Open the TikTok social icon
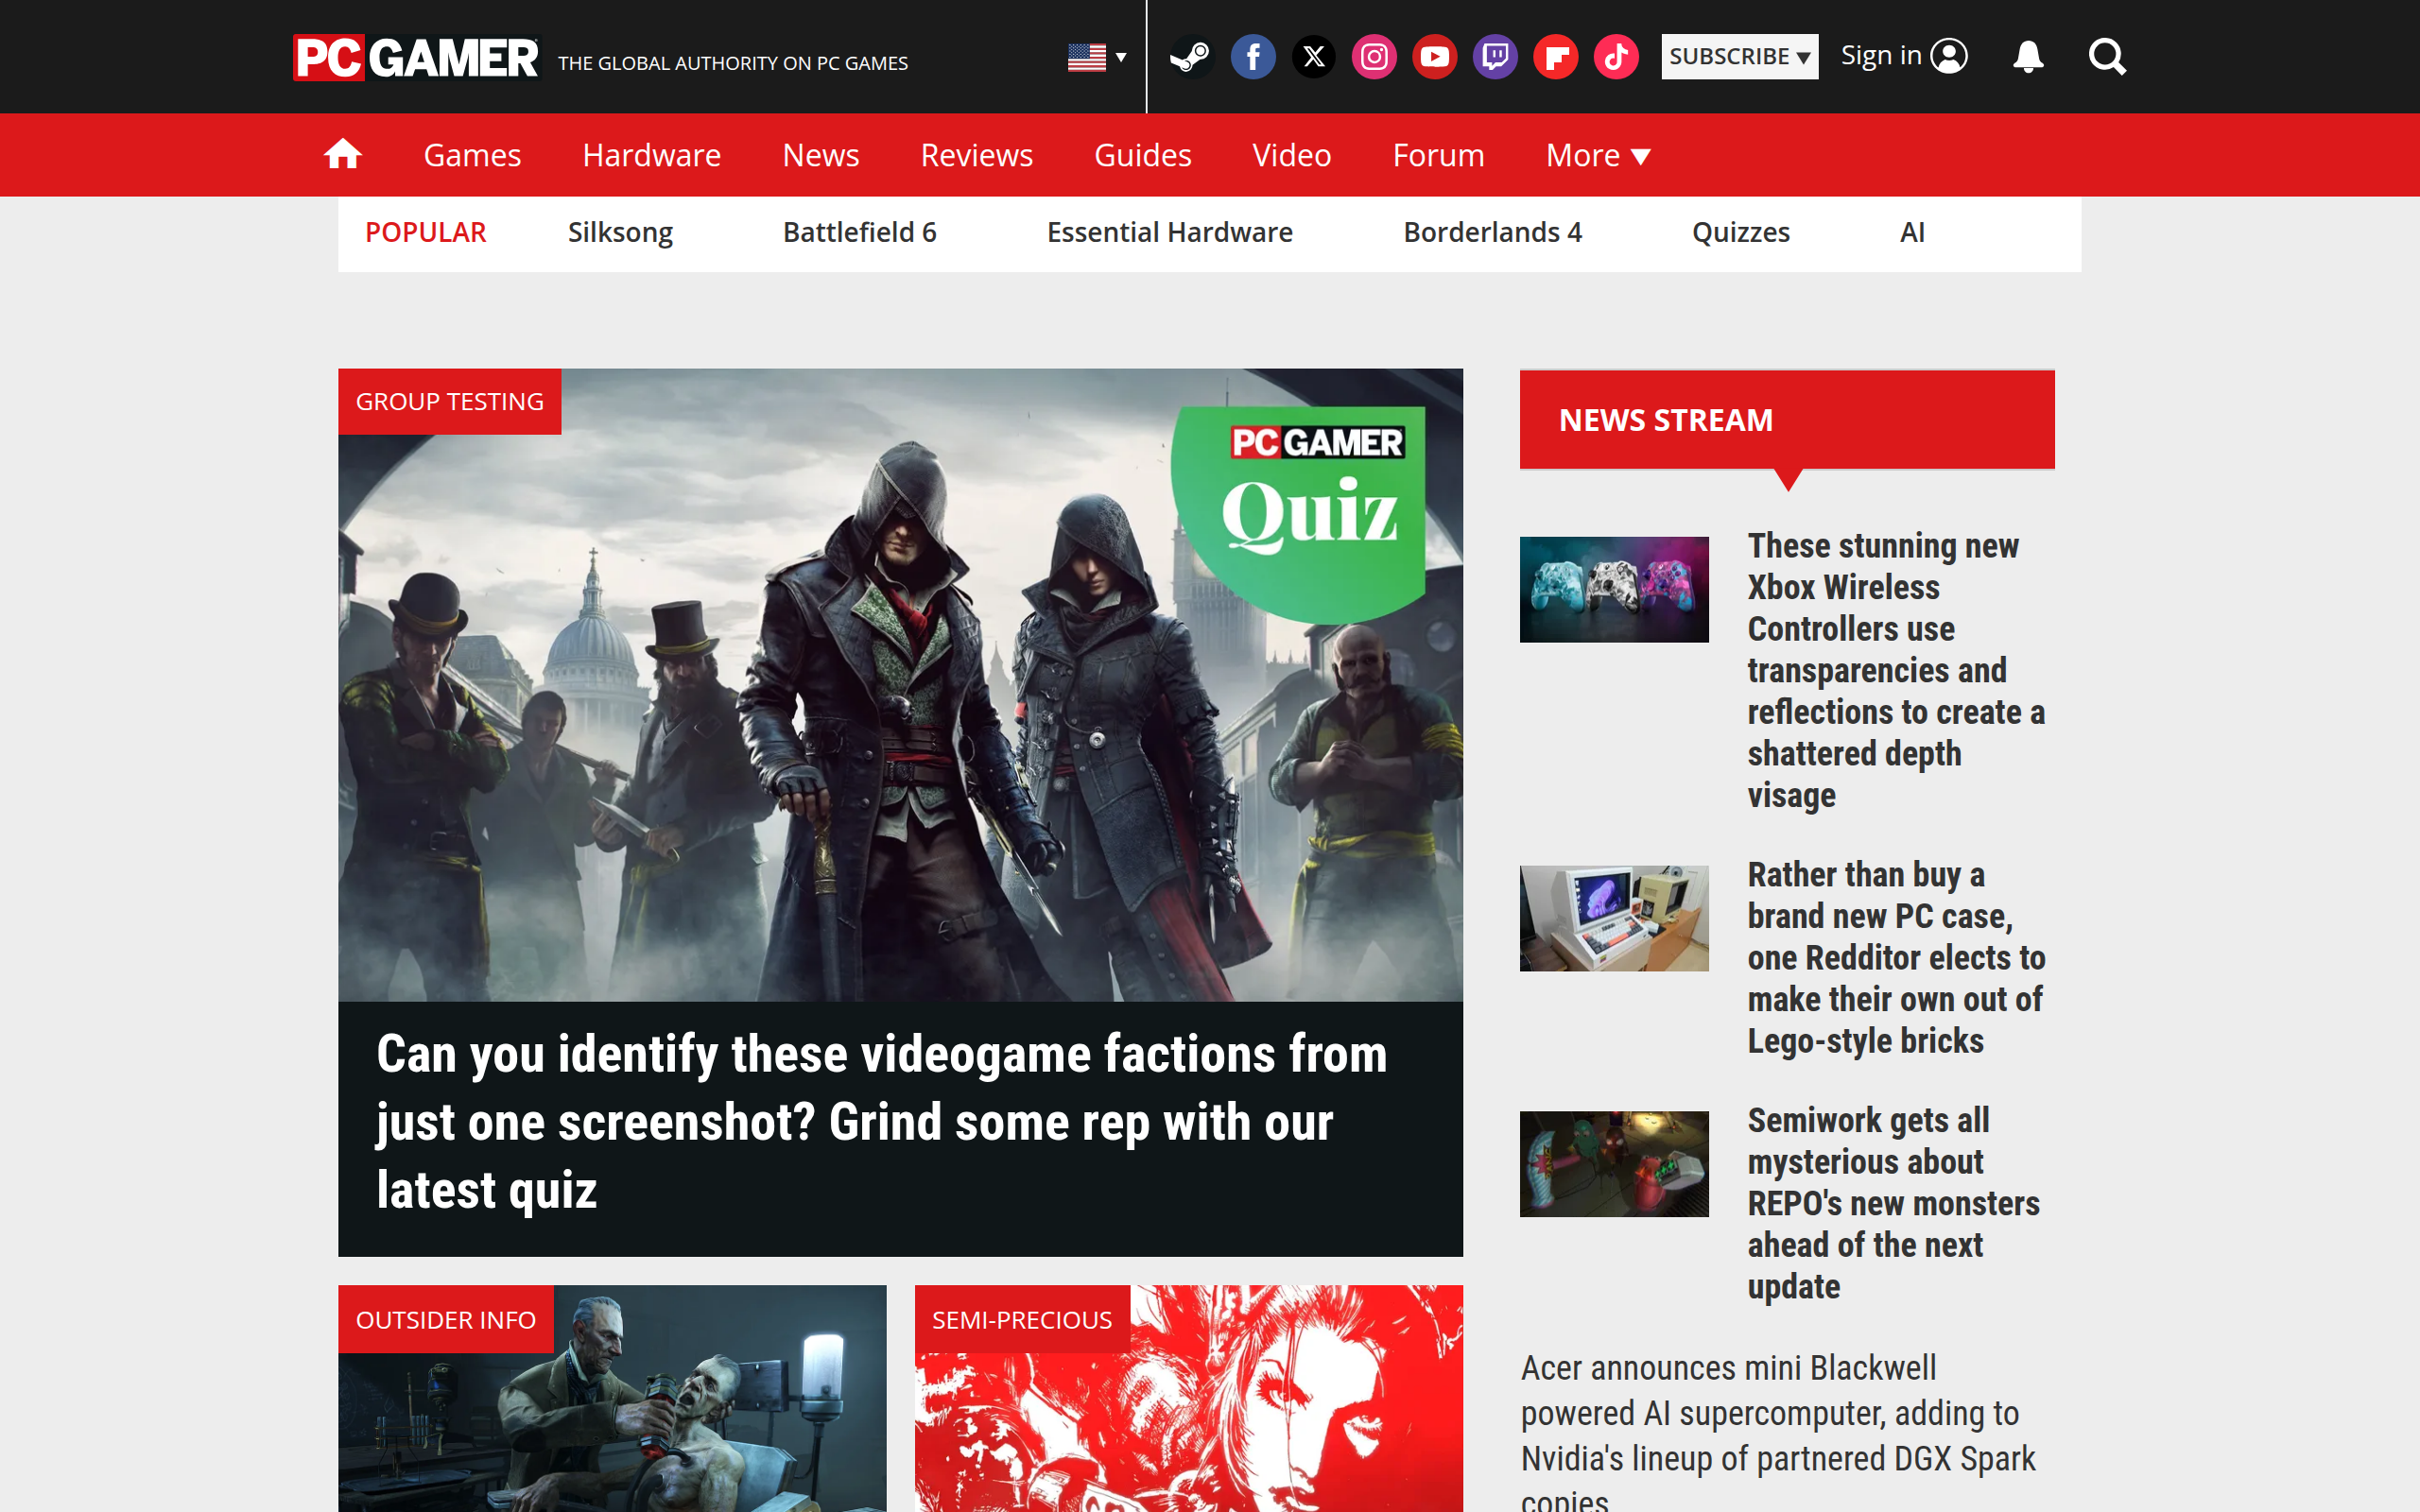The image size is (2420, 1512). coord(1616,57)
